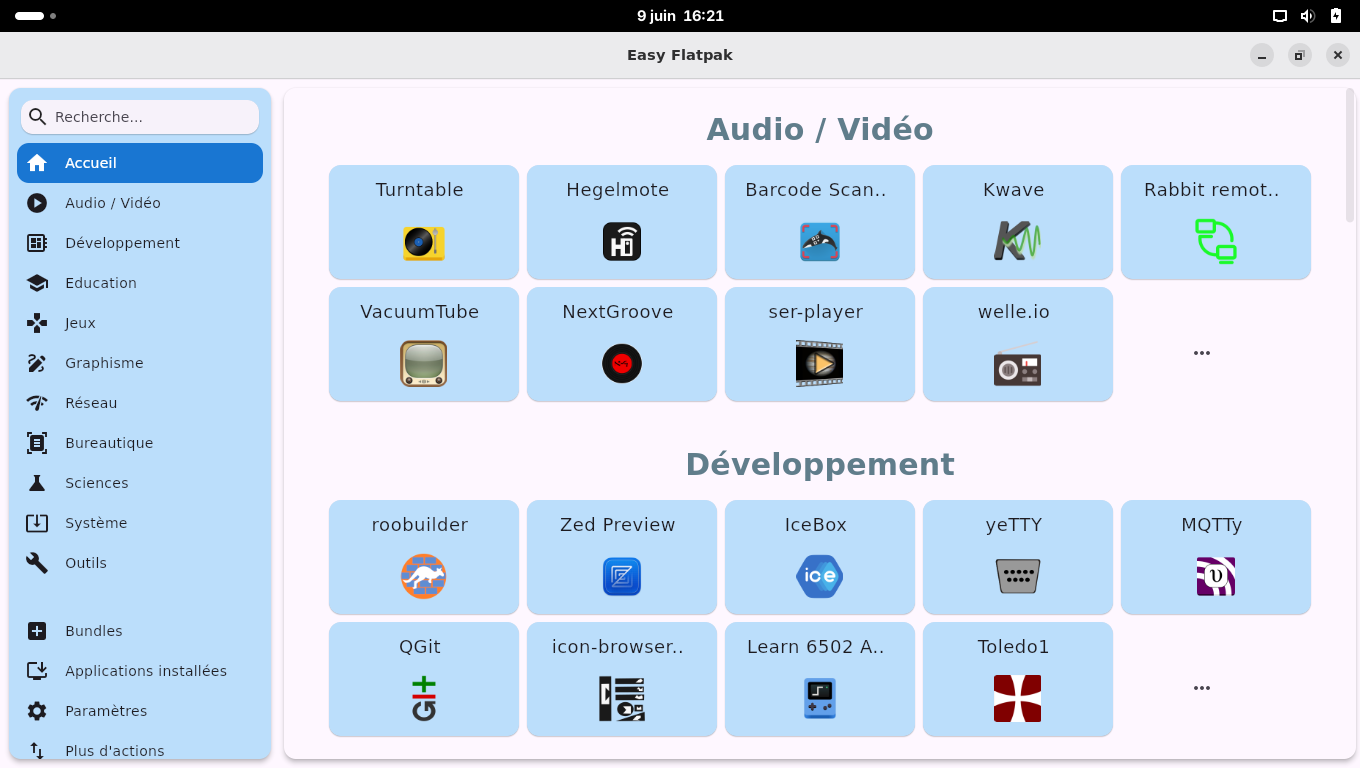The height and width of the screenshot is (768, 1360).
Task: Open the Développement category
Action: pyautogui.click(x=140, y=243)
